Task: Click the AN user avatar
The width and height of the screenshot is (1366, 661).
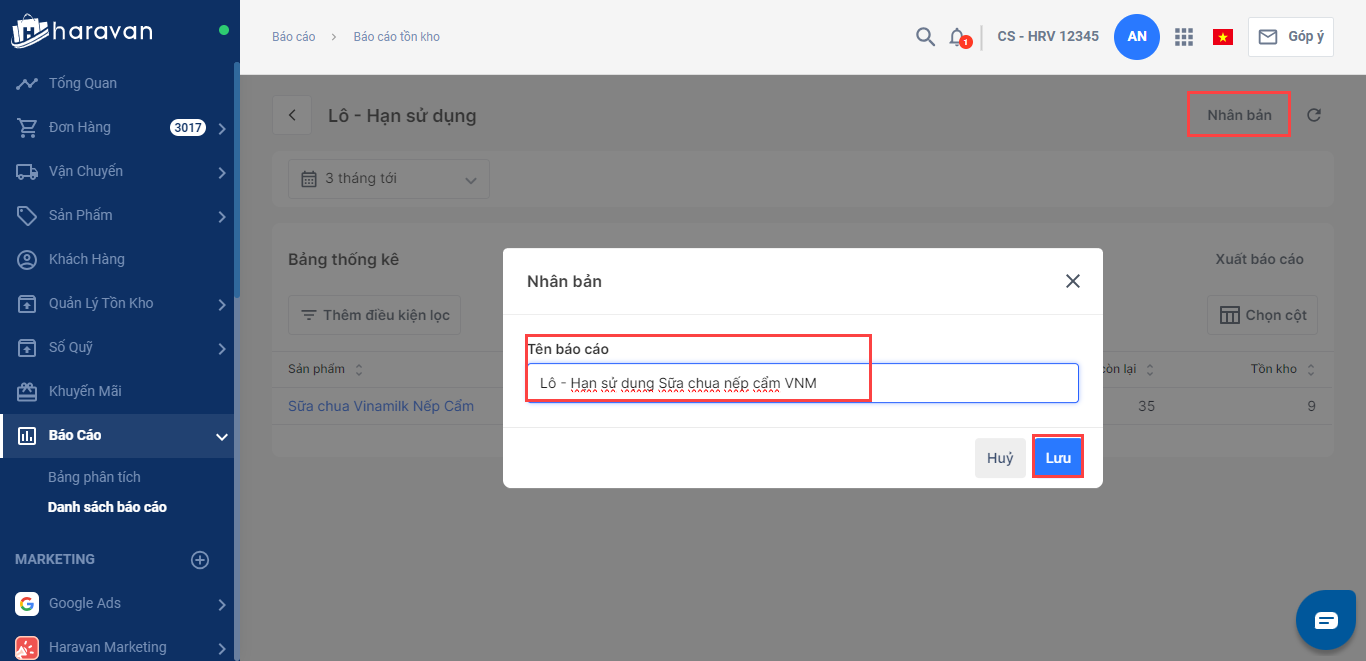Action: click(1137, 37)
